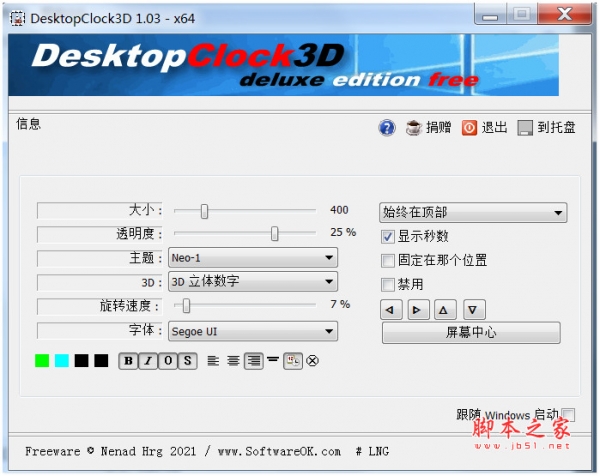Click the DesktopClock3D deluxe edition banner
Screen dimensions: 600x476
click(283, 65)
